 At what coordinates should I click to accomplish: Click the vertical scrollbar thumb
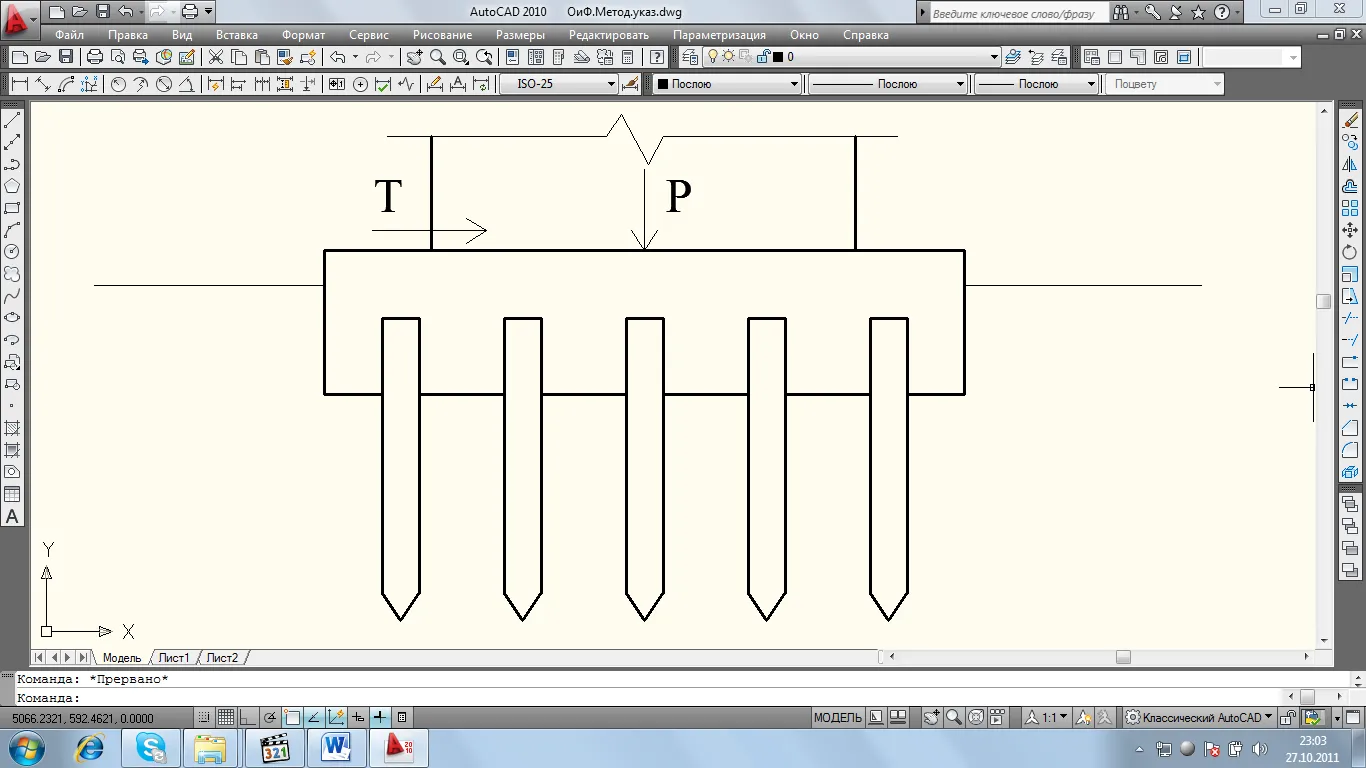tap(1324, 300)
